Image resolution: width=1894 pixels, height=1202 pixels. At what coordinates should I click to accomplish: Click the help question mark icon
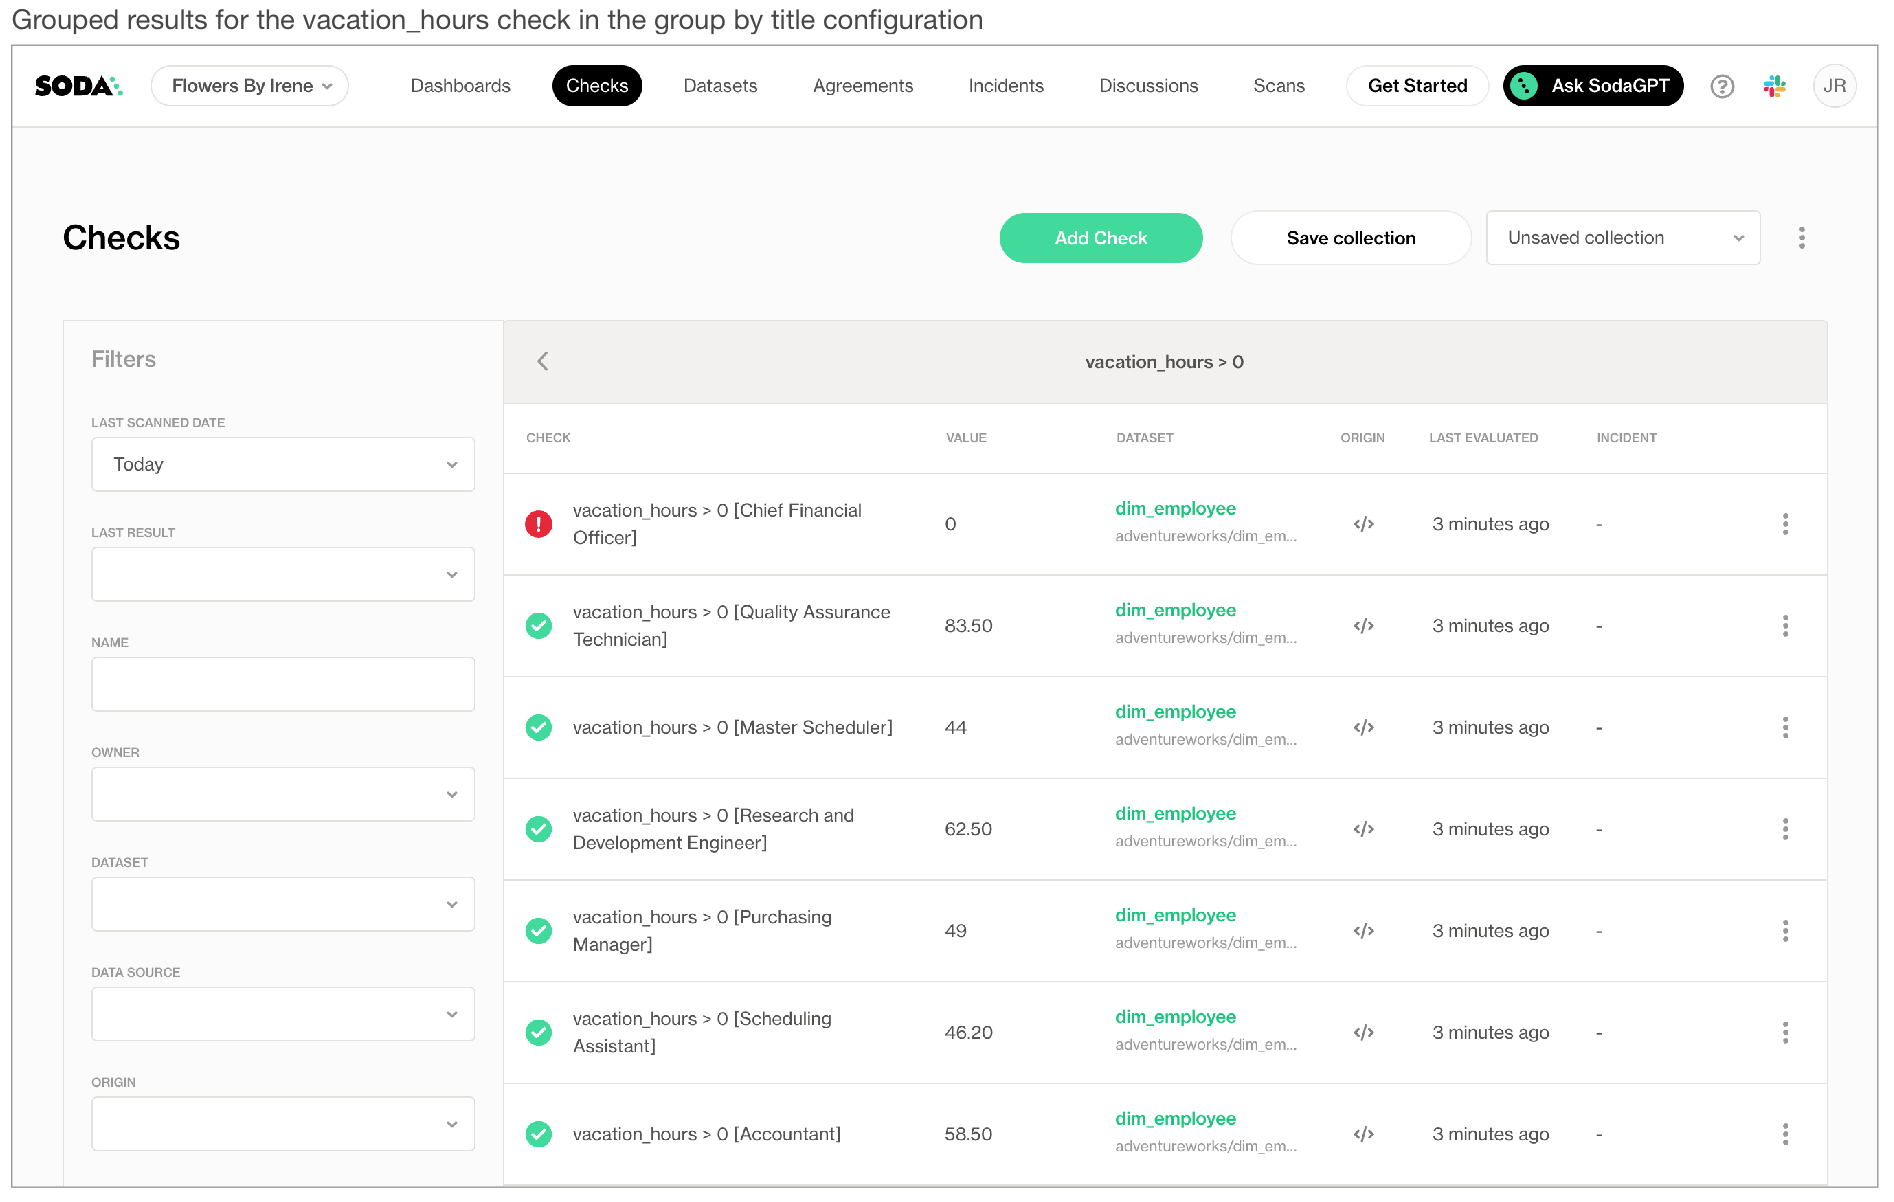pyautogui.click(x=1721, y=86)
